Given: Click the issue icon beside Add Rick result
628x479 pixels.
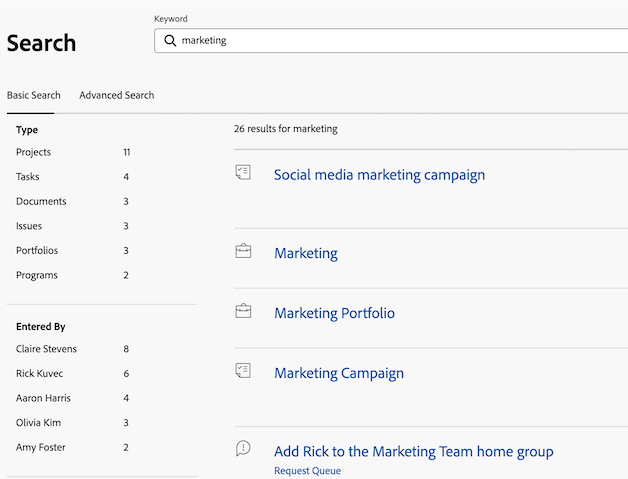Looking at the screenshot, I should [243, 449].
